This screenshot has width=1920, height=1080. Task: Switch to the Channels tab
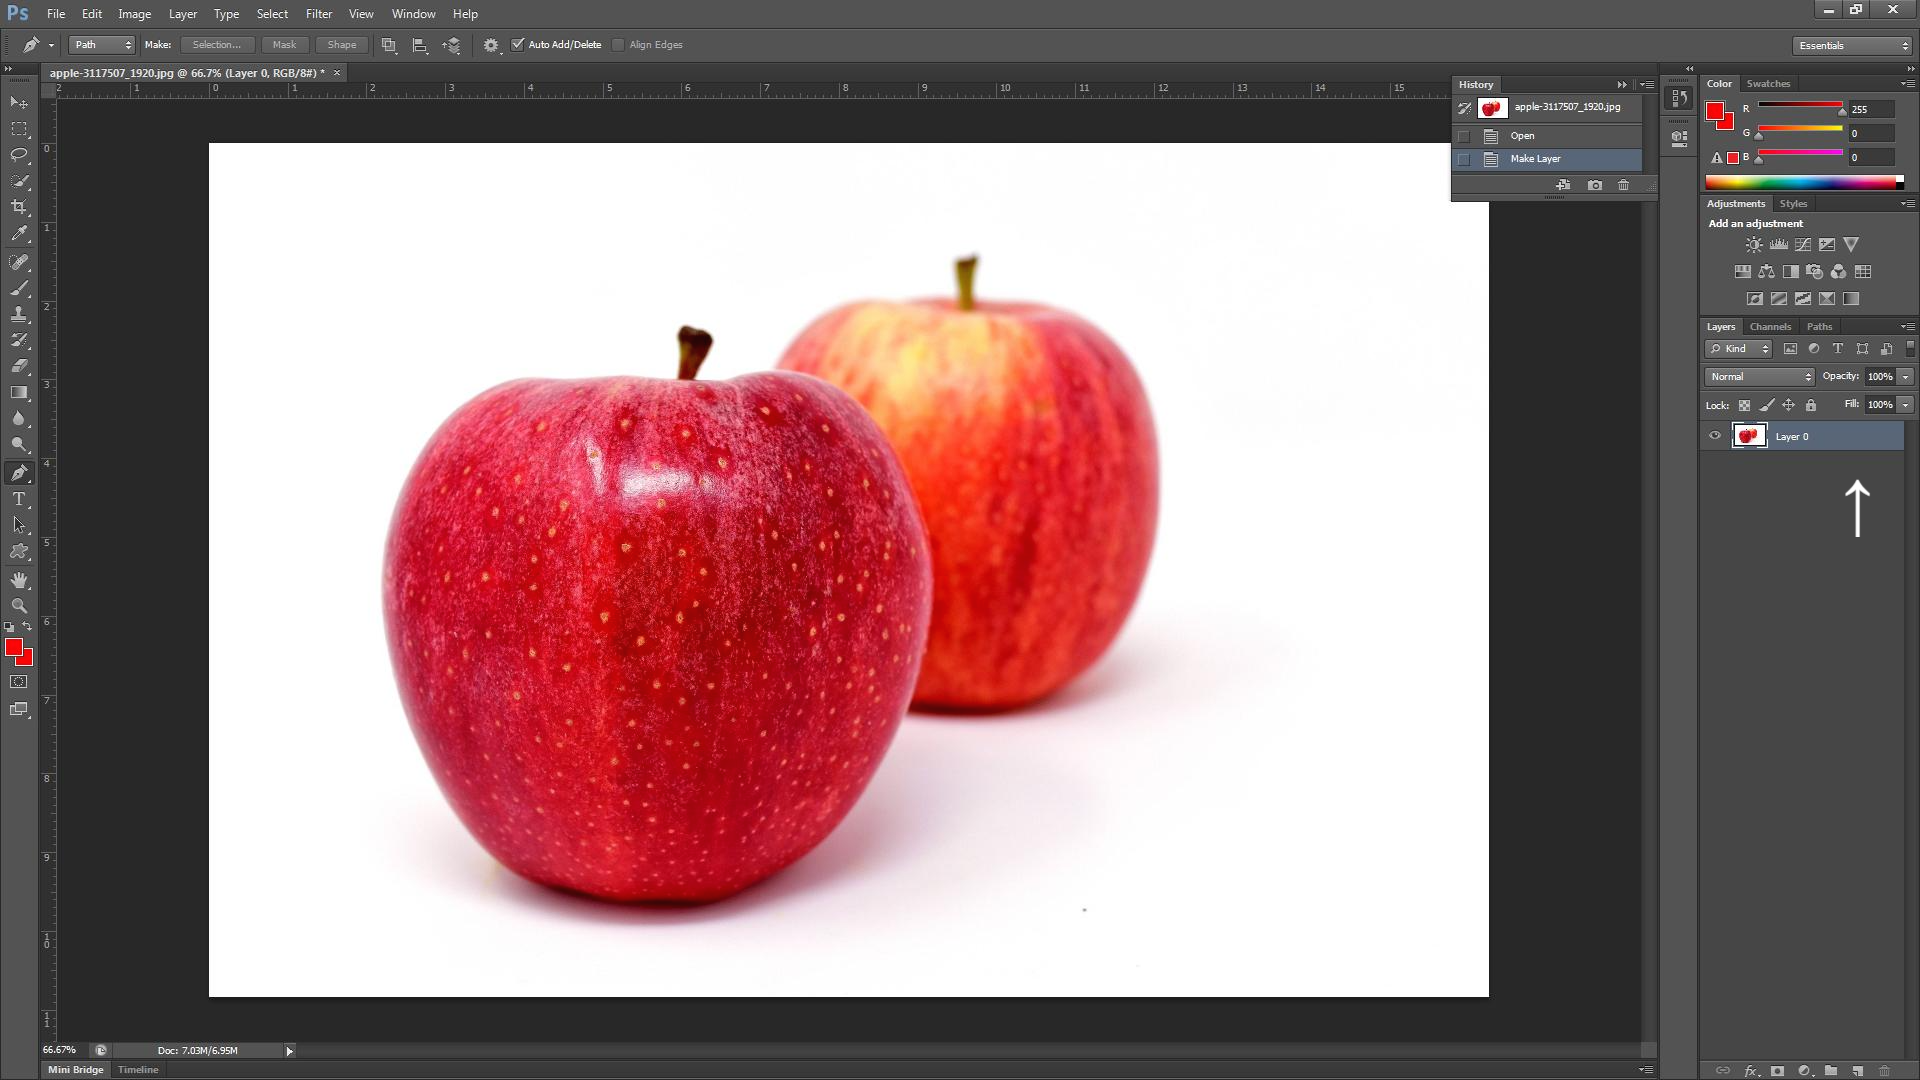pyautogui.click(x=1770, y=327)
